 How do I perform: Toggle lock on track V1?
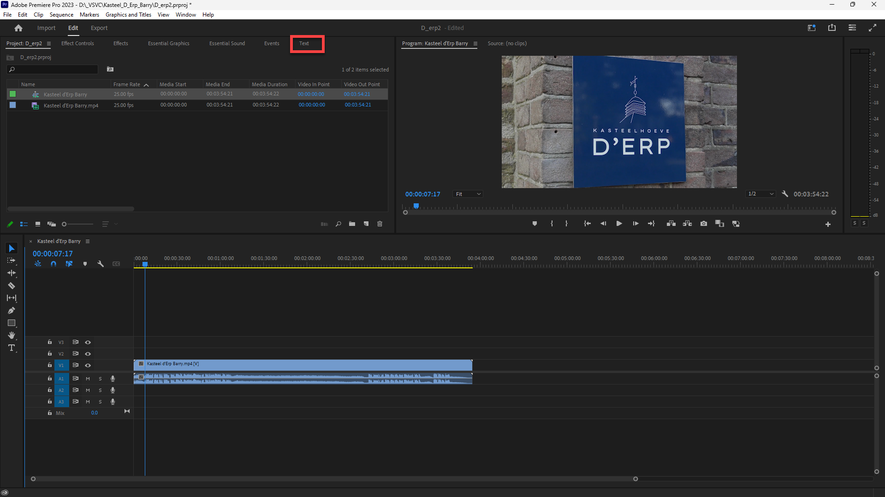pyautogui.click(x=50, y=365)
